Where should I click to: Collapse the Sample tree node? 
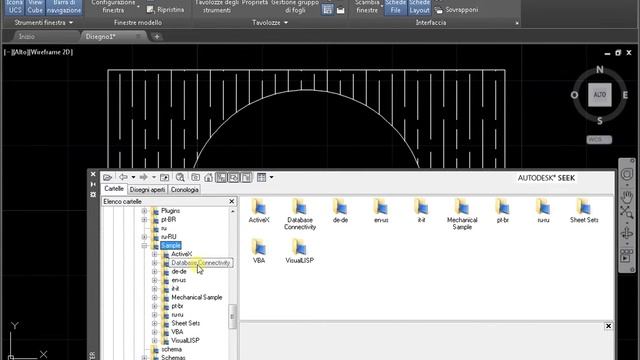click(144, 246)
